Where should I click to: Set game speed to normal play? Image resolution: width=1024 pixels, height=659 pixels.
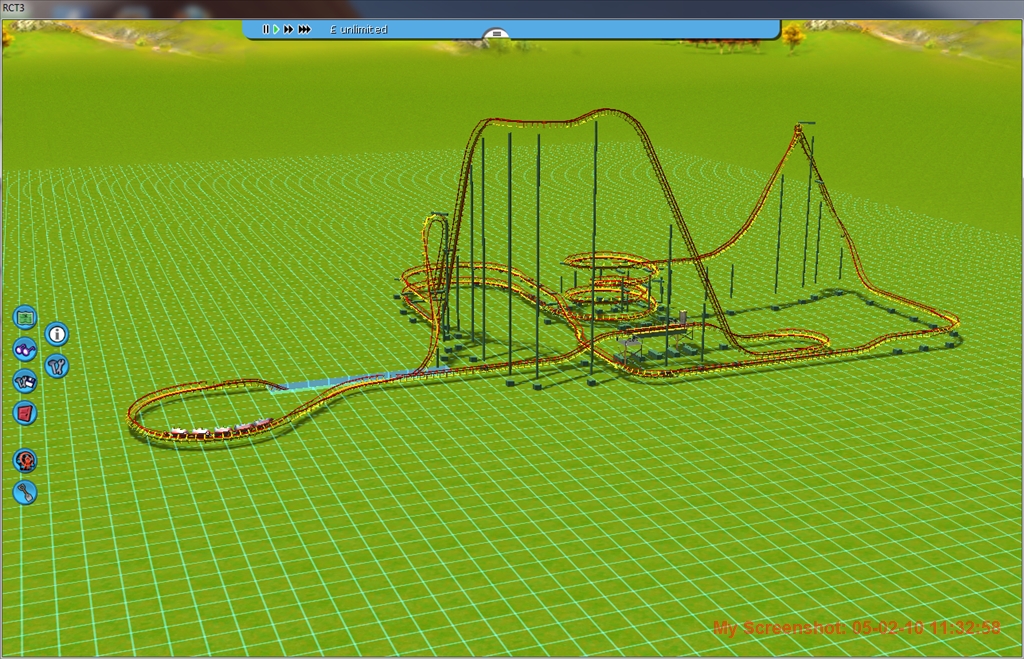(276, 29)
